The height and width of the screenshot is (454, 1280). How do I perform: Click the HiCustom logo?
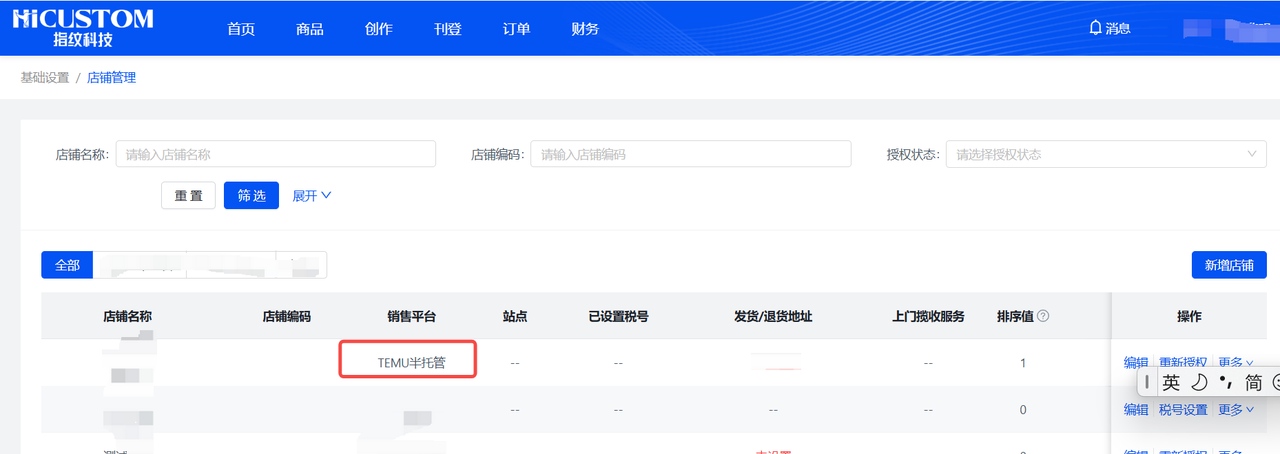coord(82,28)
